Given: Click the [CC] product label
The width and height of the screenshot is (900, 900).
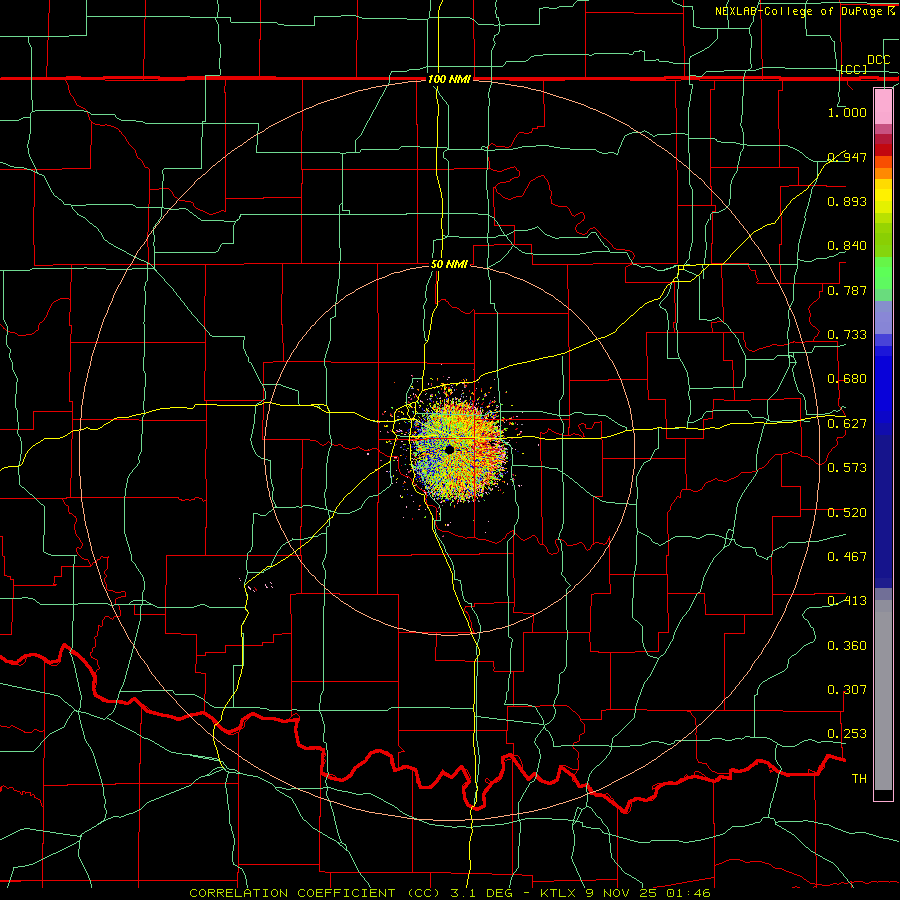Looking at the screenshot, I should tap(854, 69).
